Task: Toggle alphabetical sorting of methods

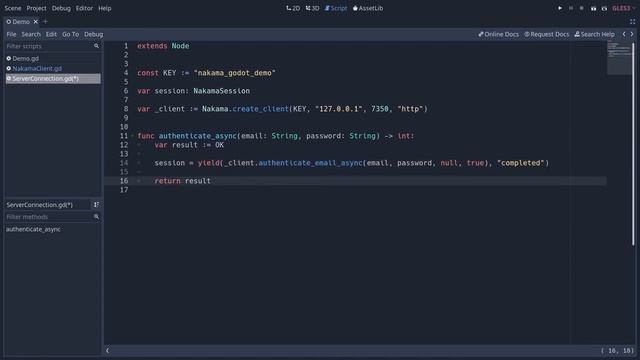Action: 96,204
